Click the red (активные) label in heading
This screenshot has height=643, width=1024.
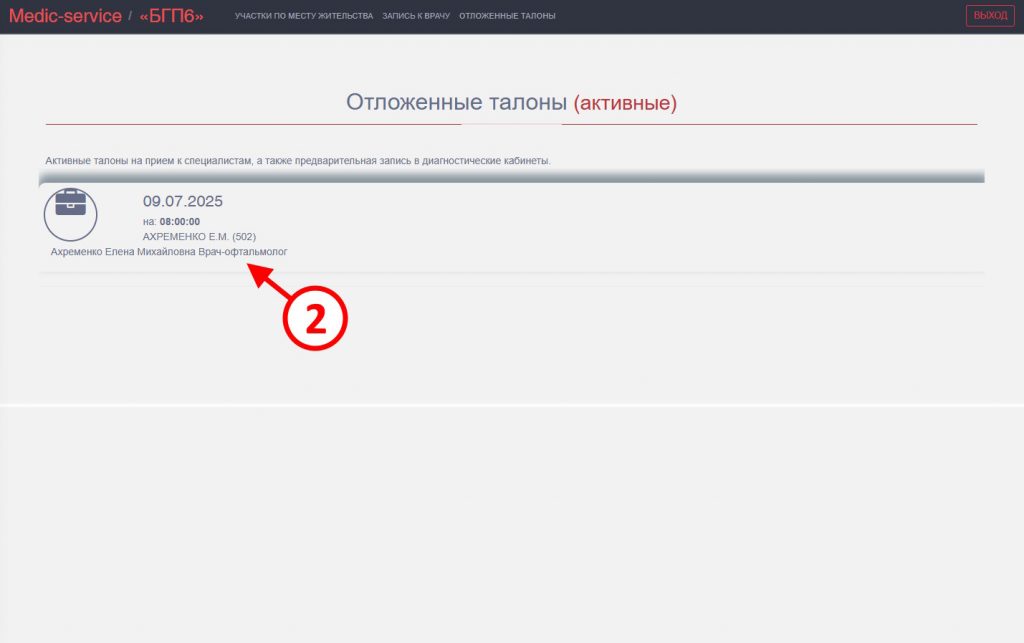(x=625, y=102)
